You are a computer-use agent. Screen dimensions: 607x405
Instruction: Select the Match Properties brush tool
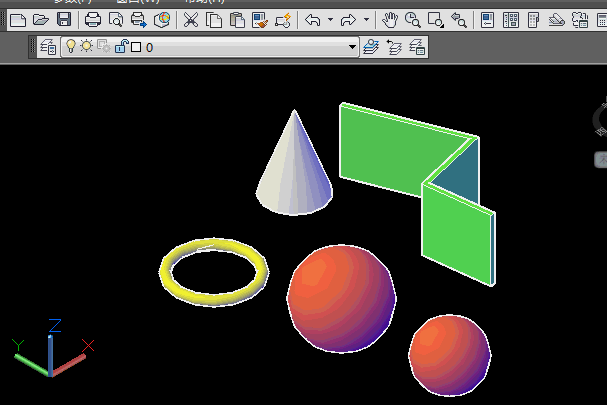pyautogui.click(x=260, y=20)
